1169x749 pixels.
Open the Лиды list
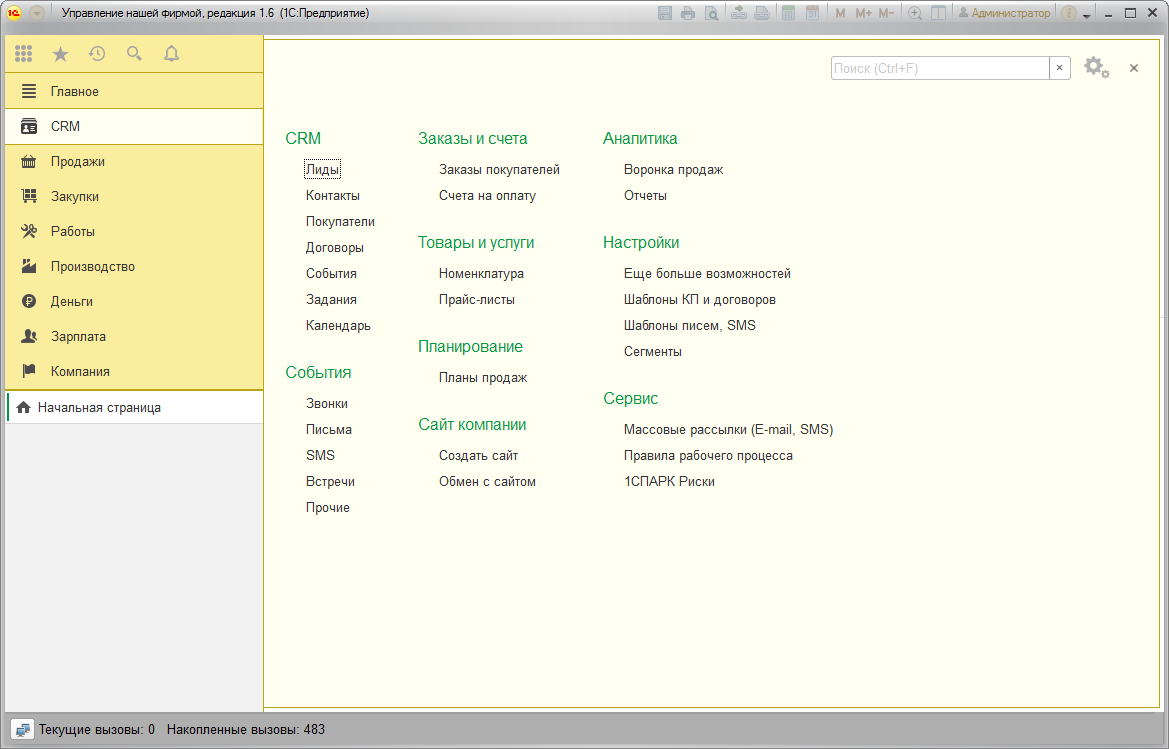[x=322, y=169]
